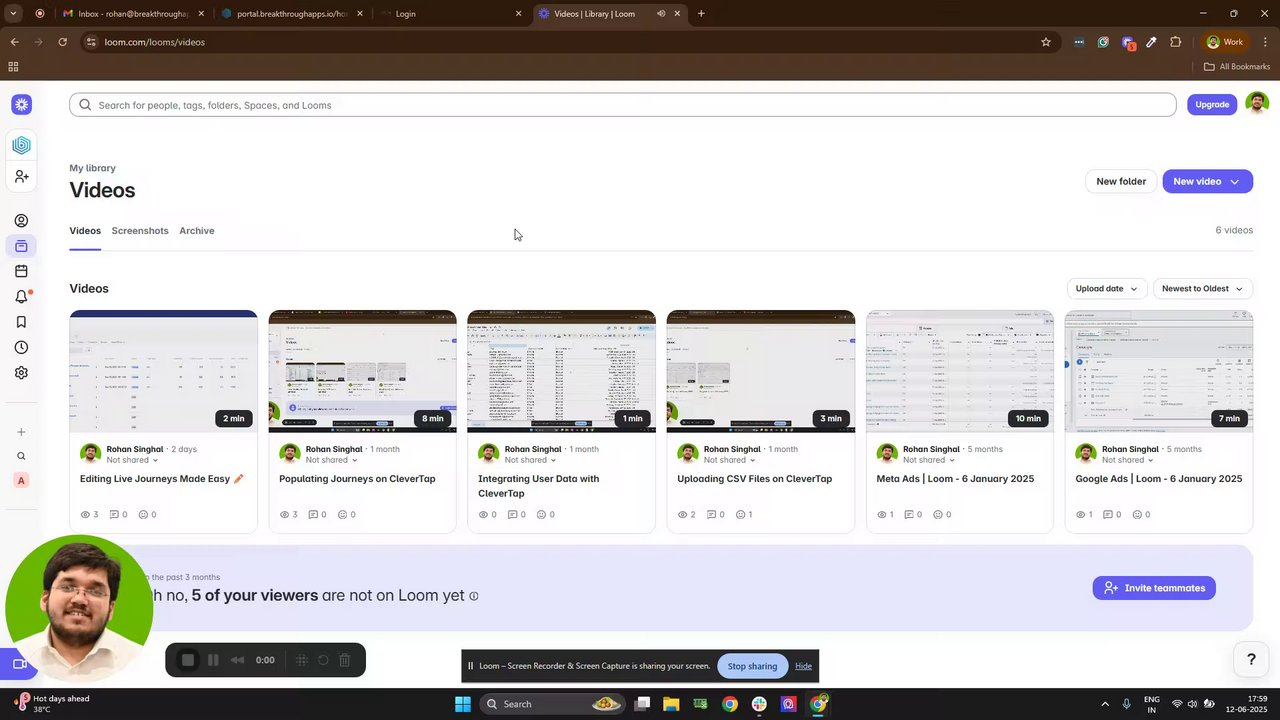Screen dimensions: 1280x720
Task: Delete recording with trash icon
Action: [x=344, y=660]
